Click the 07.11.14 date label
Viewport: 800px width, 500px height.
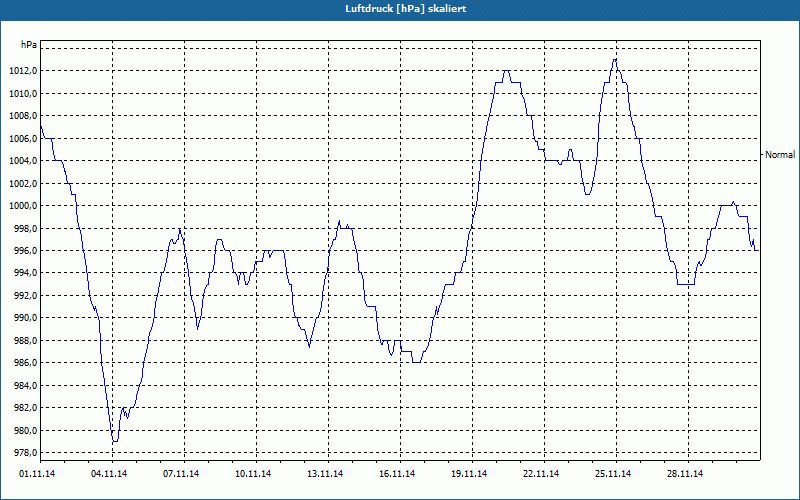(181, 474)
